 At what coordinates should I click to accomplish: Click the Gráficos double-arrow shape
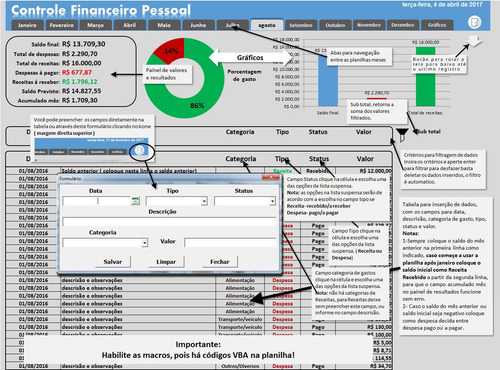(250, 57)
